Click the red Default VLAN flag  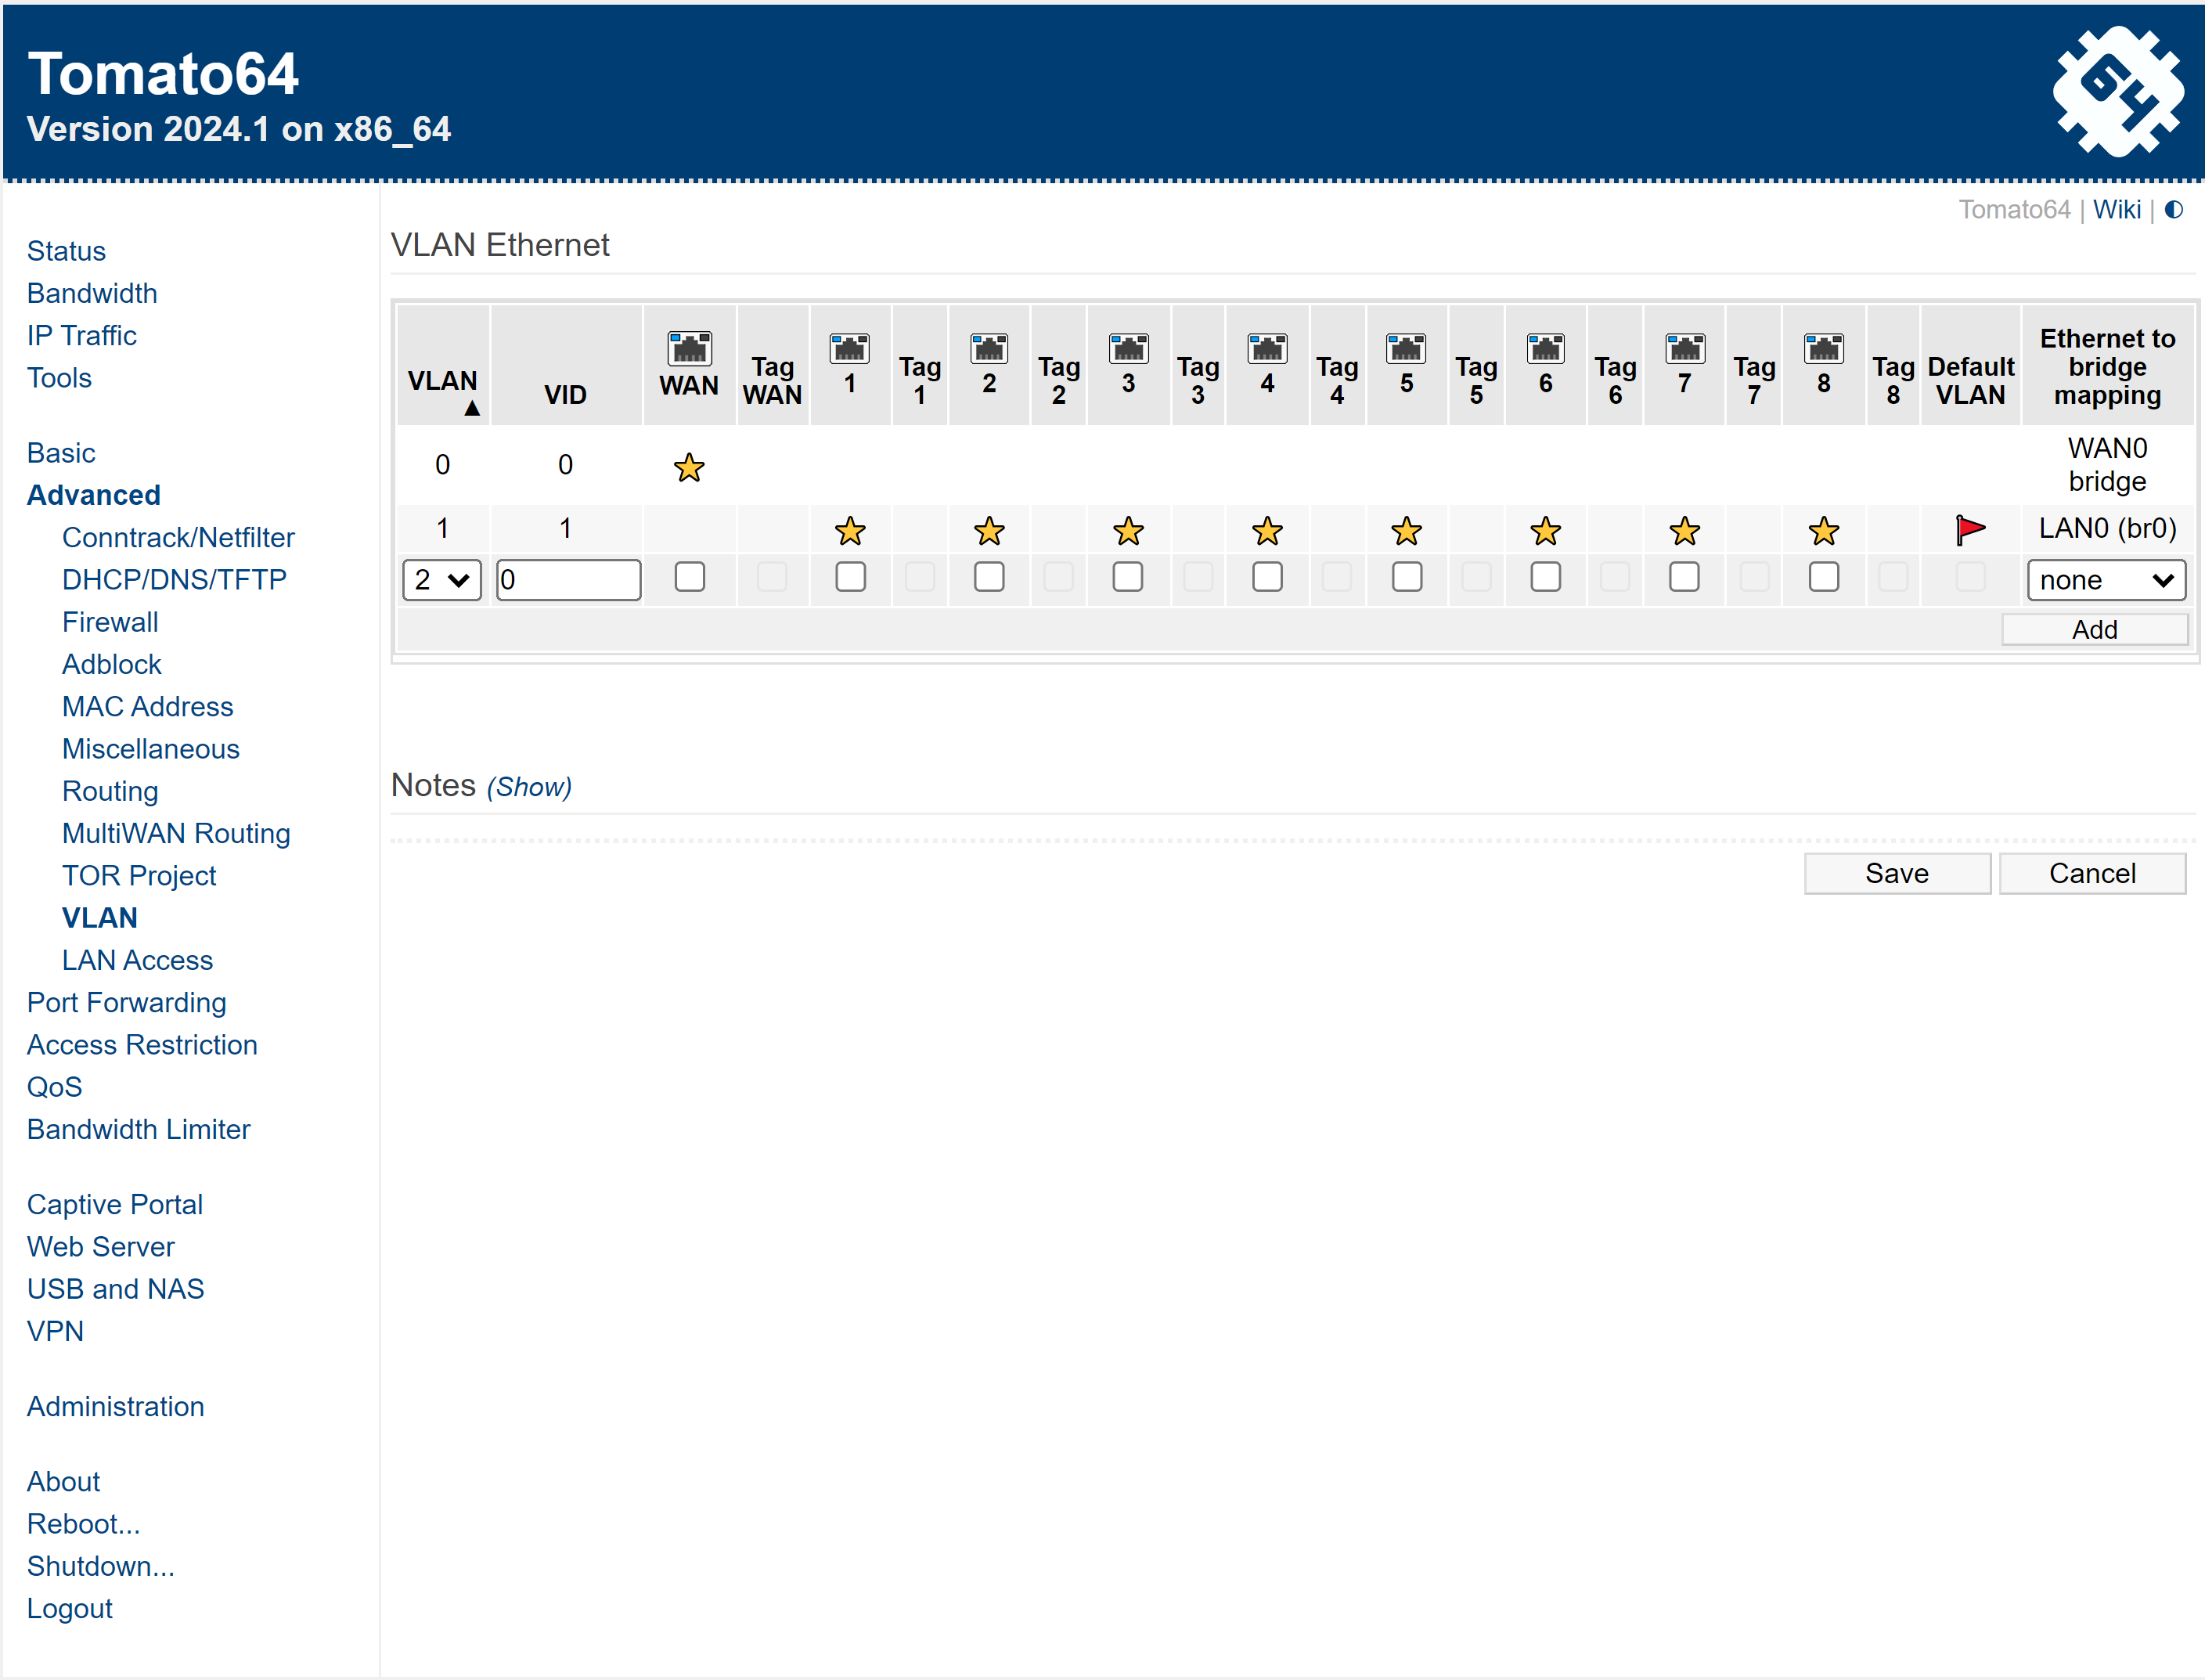pos(1969,529)
